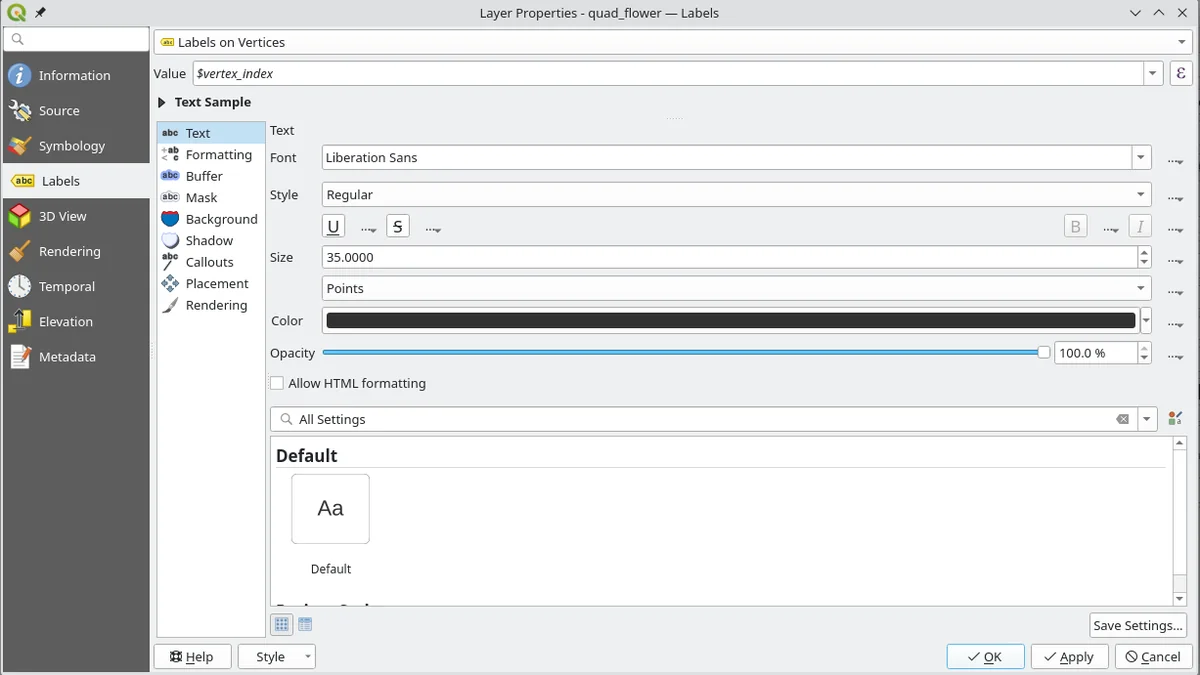Image resolution: width=1200 pixels, height=675 pixels.
Task: Select the Default text format thumbnail
Action: click(x=330, y=509)
